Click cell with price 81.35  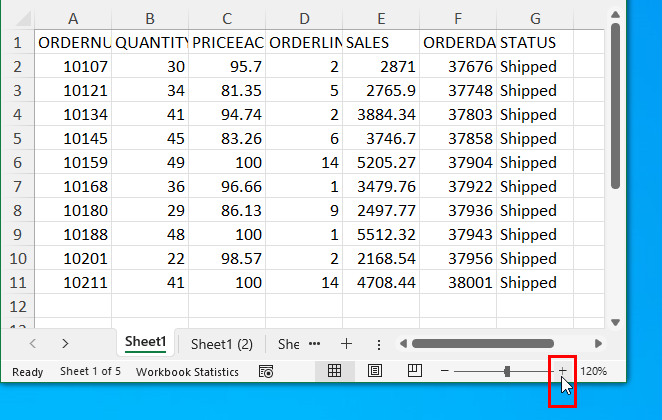point(227,90)
